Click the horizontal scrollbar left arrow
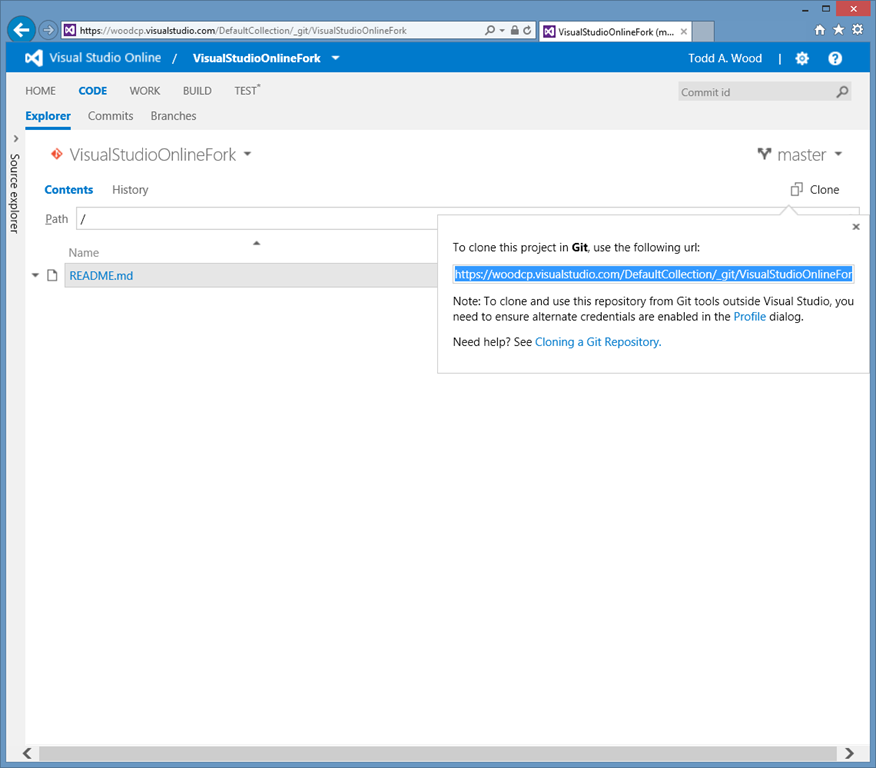876x768 pixels. coord(27,753)
